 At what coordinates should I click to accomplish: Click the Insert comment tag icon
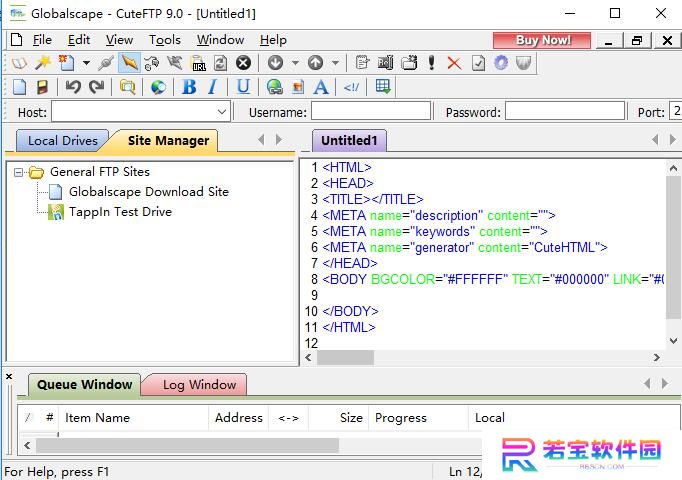(x=351, y=87)
